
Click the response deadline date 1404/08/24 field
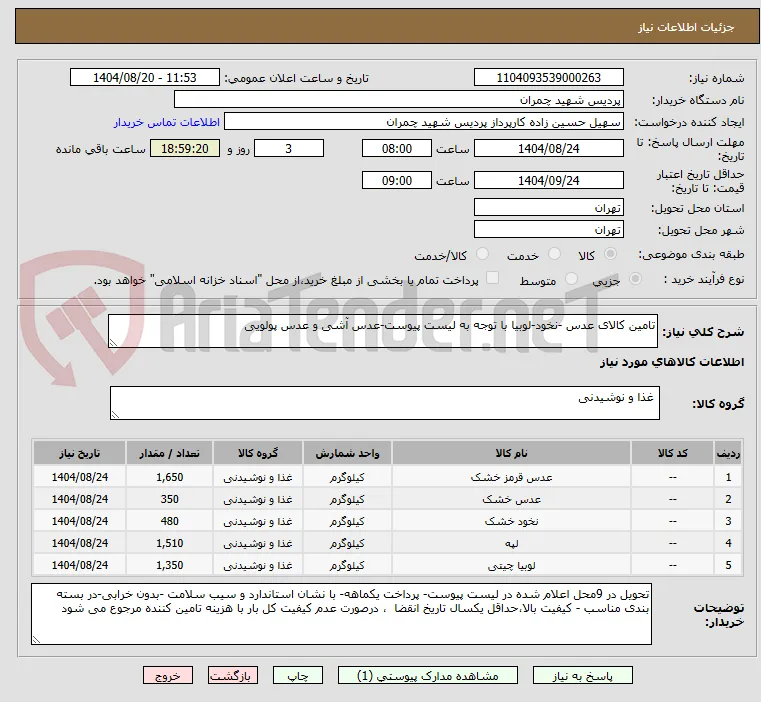(548, 149)
